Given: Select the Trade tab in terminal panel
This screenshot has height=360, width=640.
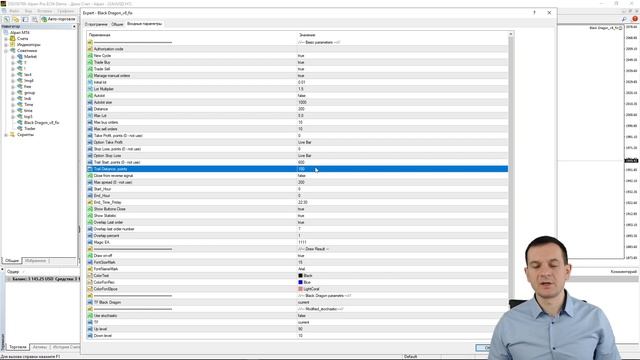Looking at the screenshot, I should click(18, 347).
